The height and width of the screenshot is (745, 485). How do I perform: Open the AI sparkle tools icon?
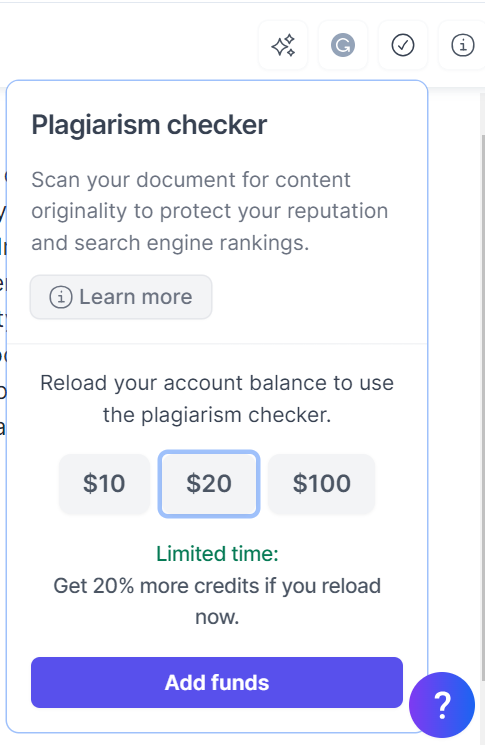(283, 46)
